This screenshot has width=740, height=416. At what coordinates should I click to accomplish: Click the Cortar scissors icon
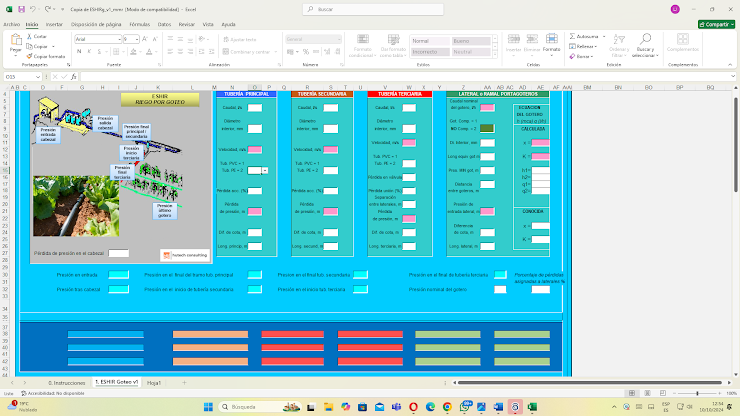30,35
